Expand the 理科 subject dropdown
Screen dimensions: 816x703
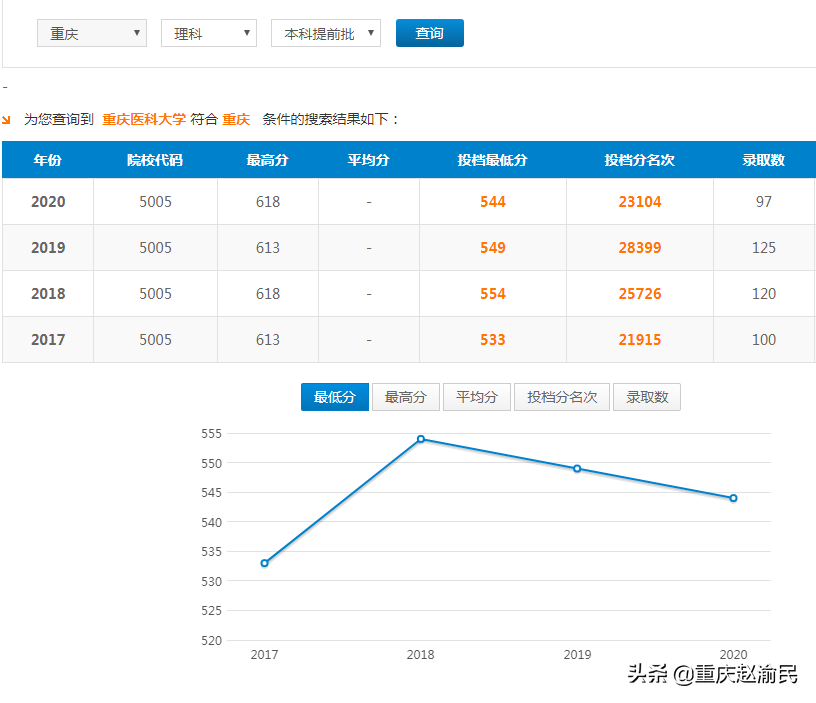208,33
